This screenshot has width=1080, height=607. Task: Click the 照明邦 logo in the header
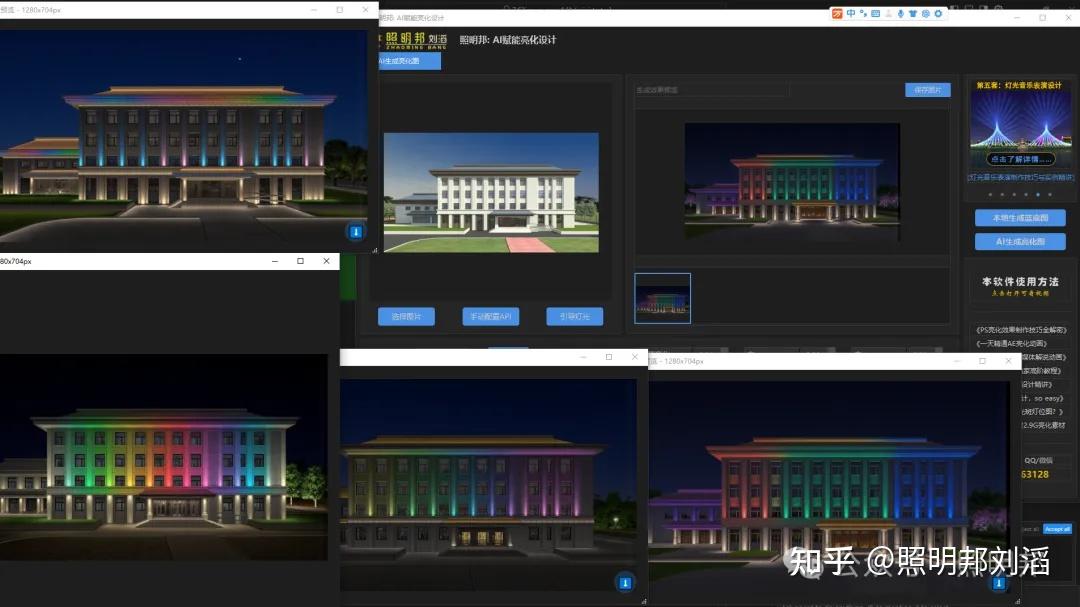415,41
